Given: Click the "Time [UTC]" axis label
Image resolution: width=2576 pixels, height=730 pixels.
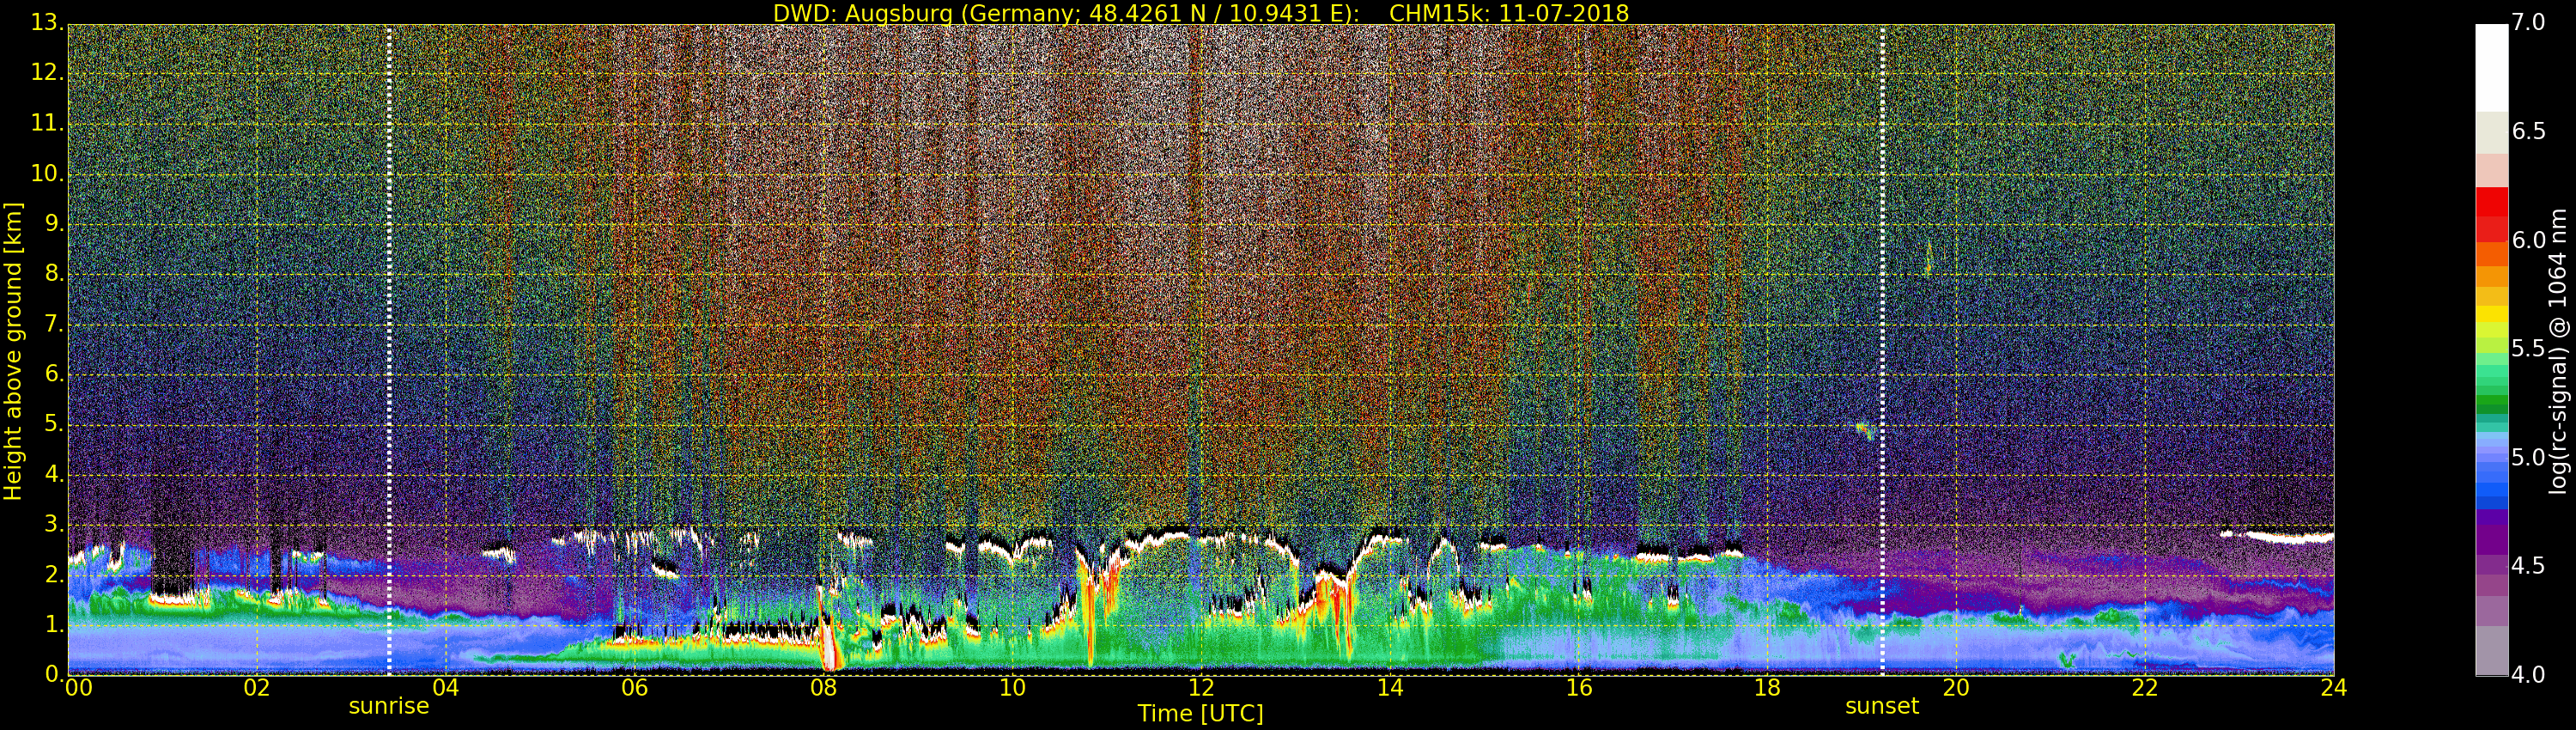Looking at the screenshot, I should [x=1200, y=714].
